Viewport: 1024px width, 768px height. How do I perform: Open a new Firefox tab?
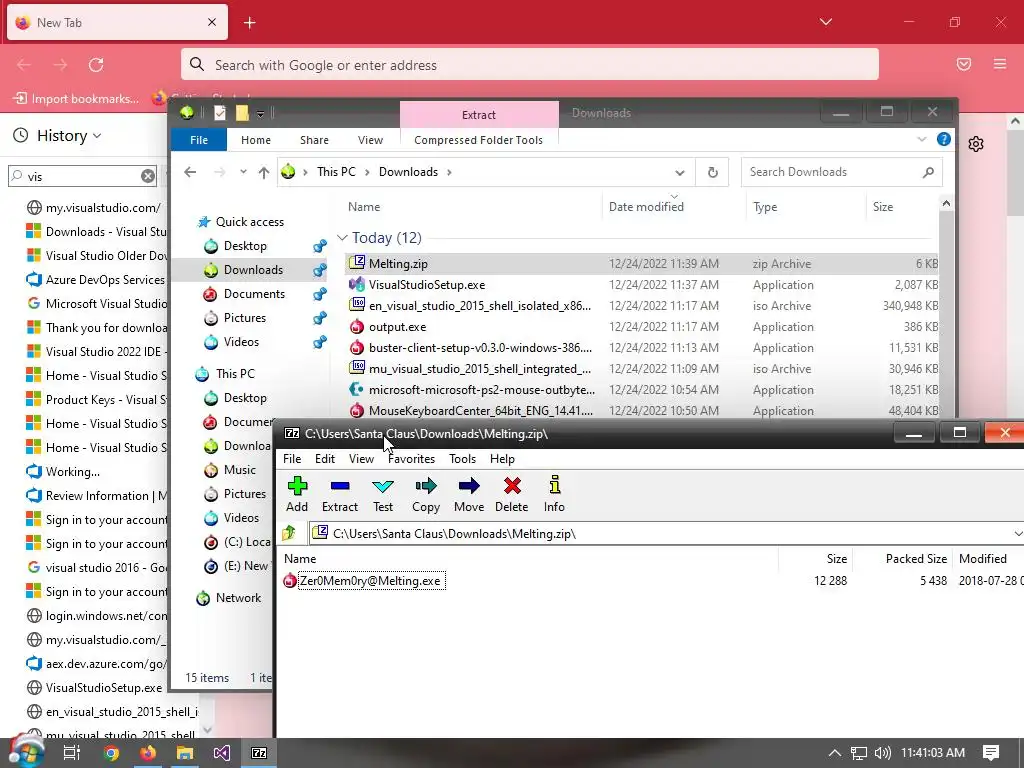click(x=249, y=23)
